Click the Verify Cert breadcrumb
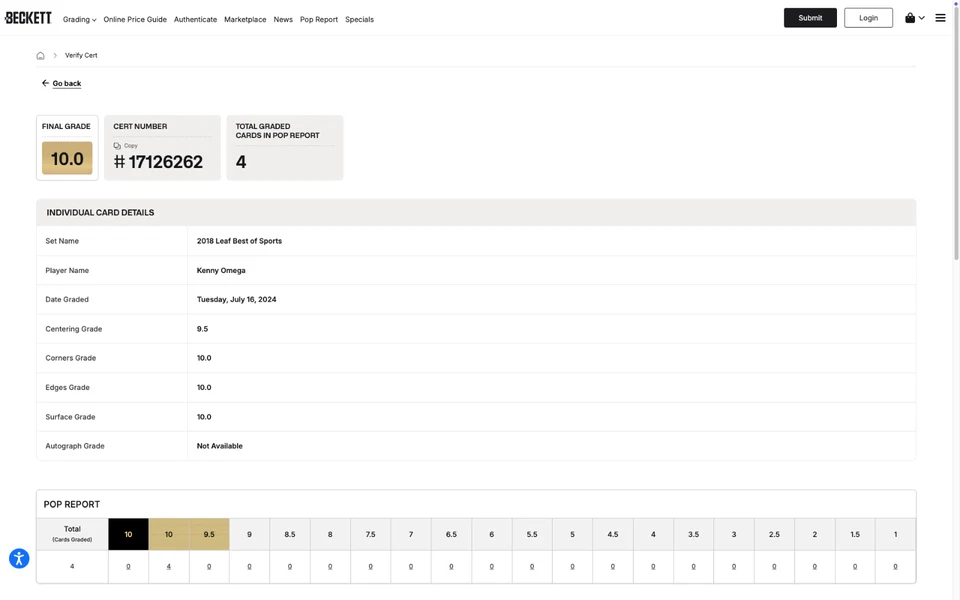This screenshot has width=960, height=600. [81, 56]
